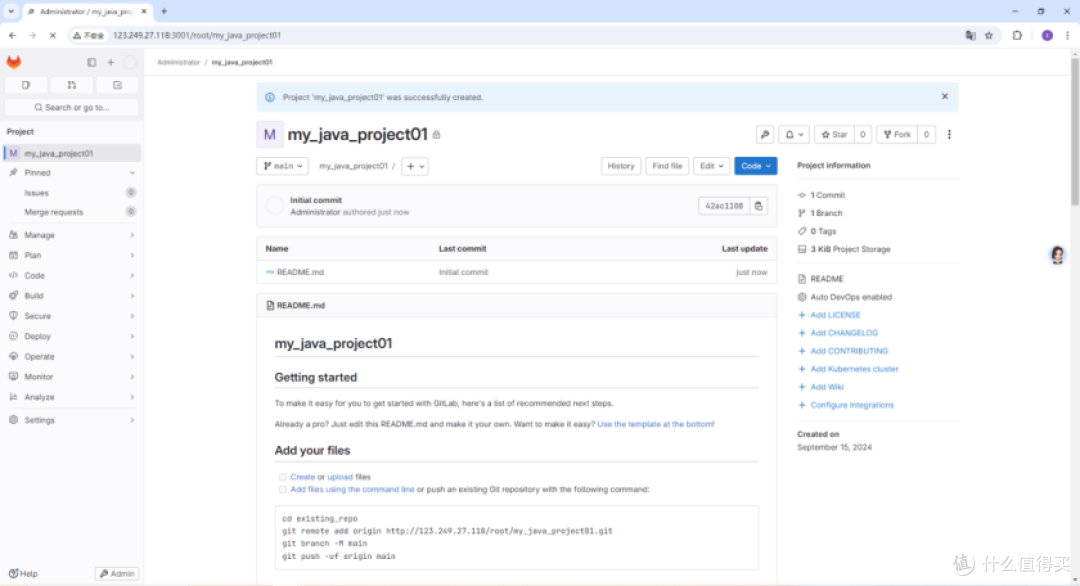Viewport: 1080px width, 586px height.
Task: Open the browser tab search dropdown
Action: point(11,11)
